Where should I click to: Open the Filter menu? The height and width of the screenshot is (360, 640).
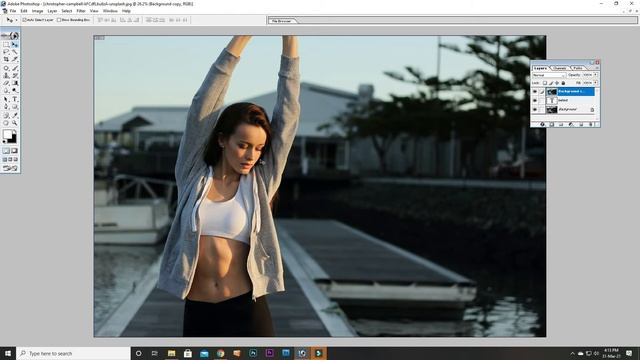(81, 11)
